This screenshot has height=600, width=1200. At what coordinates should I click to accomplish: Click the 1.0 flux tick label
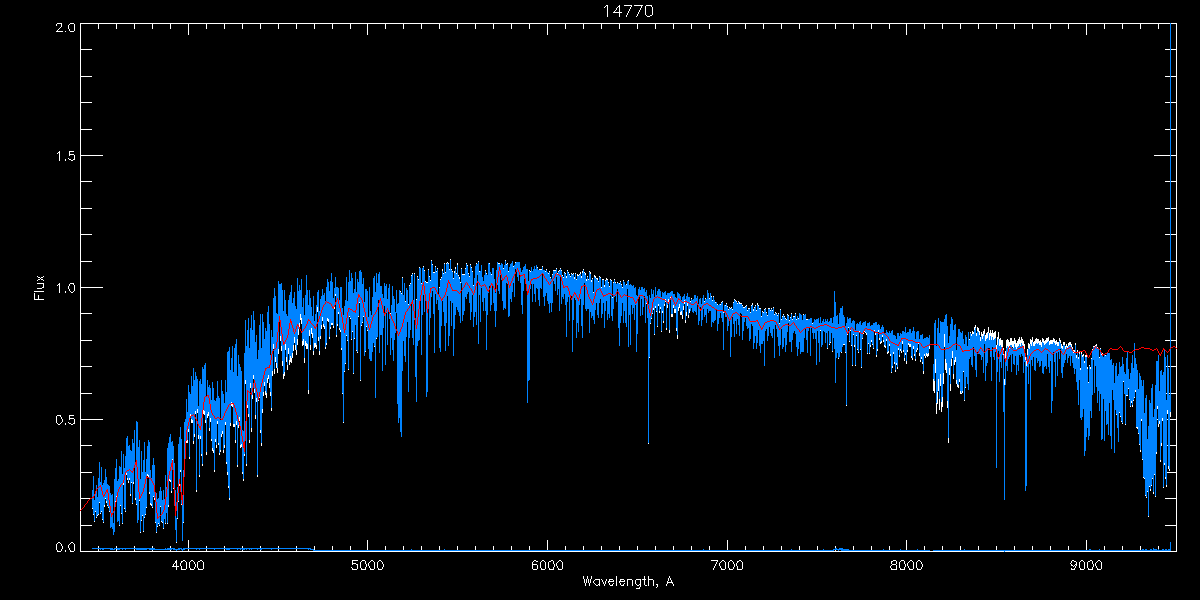pyautogui.click(x=65, y=288)
